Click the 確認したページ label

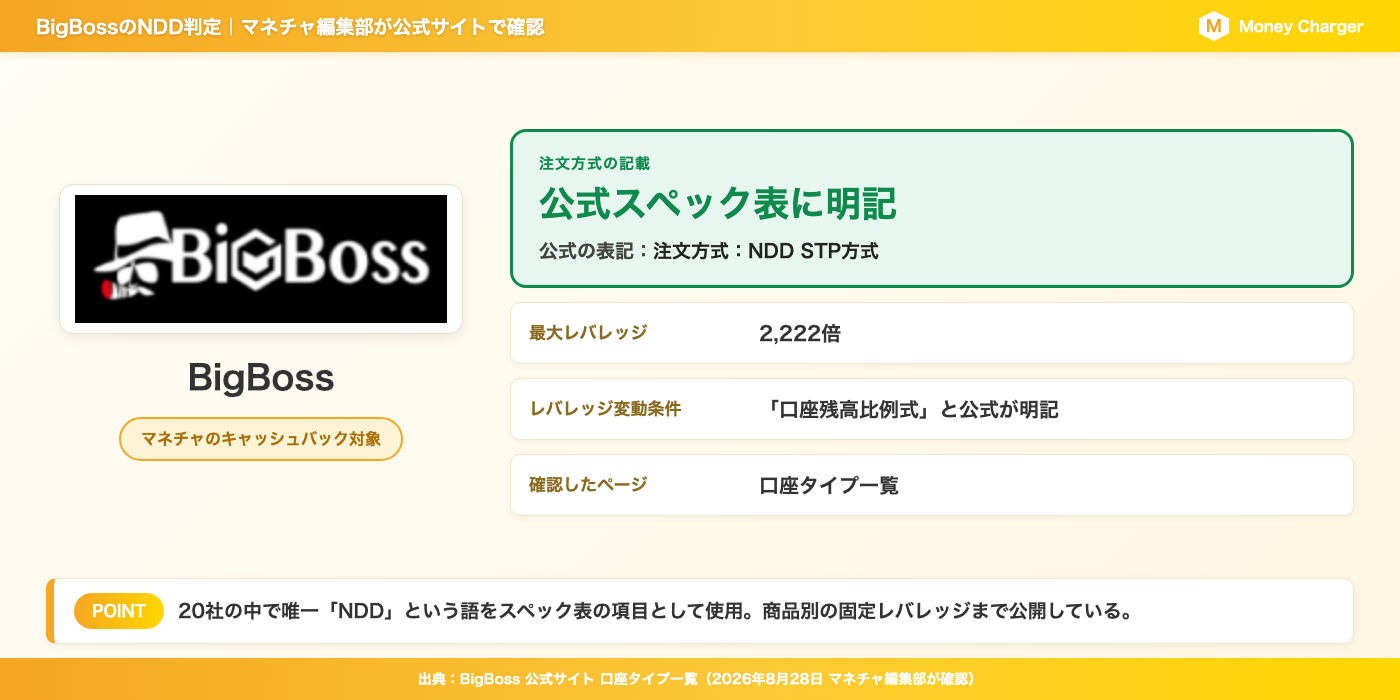coord(588,485)
